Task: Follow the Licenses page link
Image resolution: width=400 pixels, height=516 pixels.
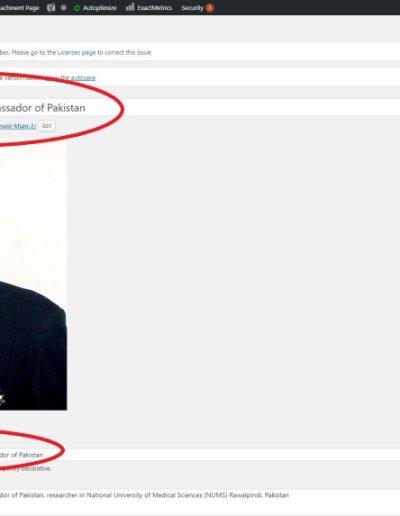Action: [77, 52]
